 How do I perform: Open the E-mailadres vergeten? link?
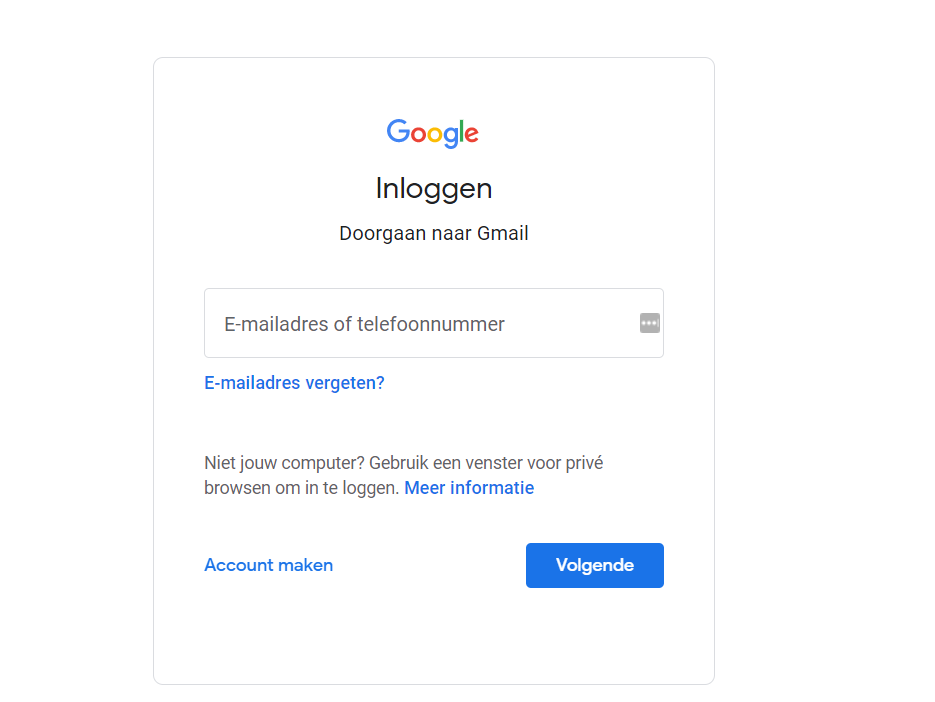coord(294,382)
